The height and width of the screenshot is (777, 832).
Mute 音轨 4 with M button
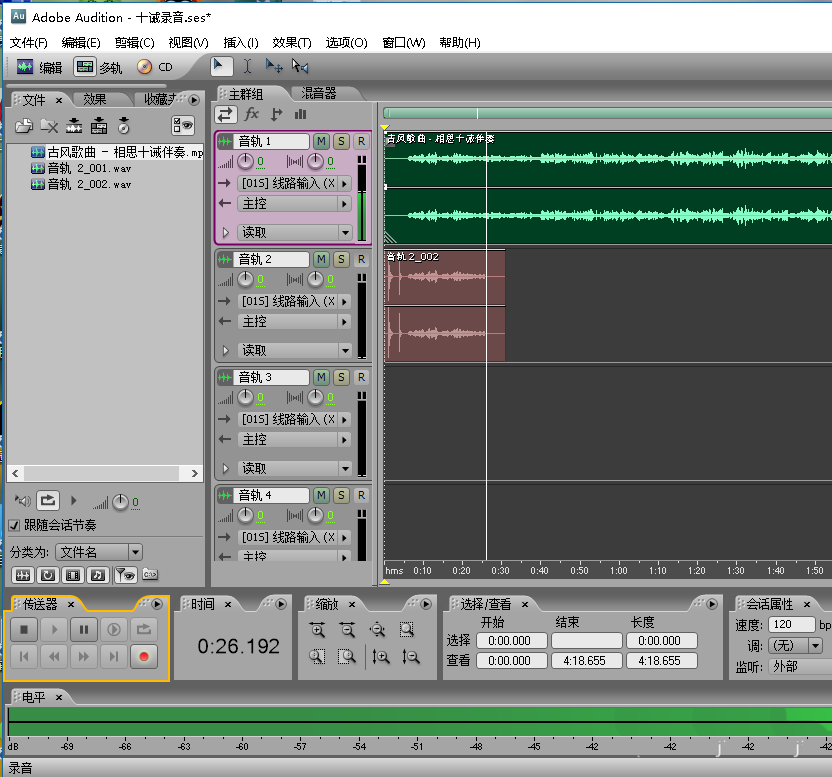click(x=321, y=495)
